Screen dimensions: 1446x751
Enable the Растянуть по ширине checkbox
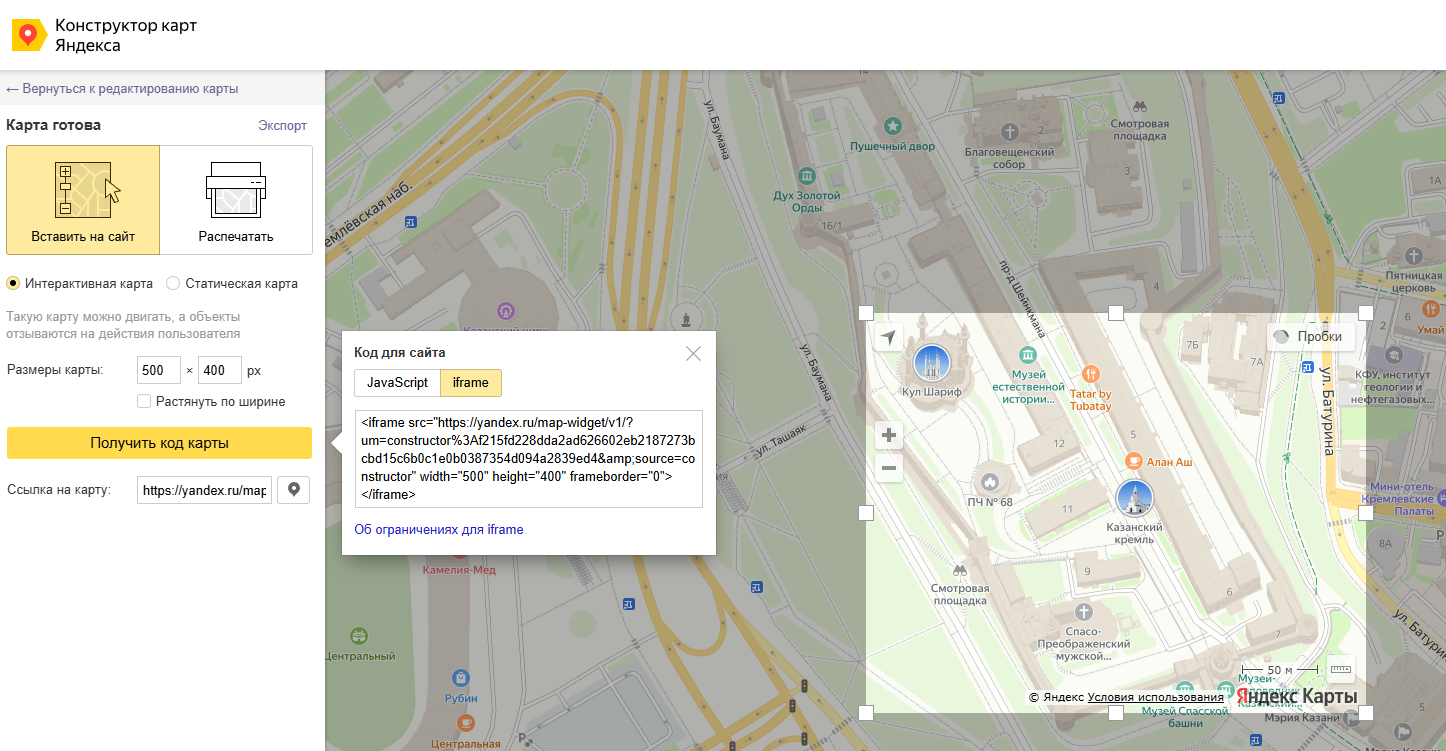click(x=145, y=401)
